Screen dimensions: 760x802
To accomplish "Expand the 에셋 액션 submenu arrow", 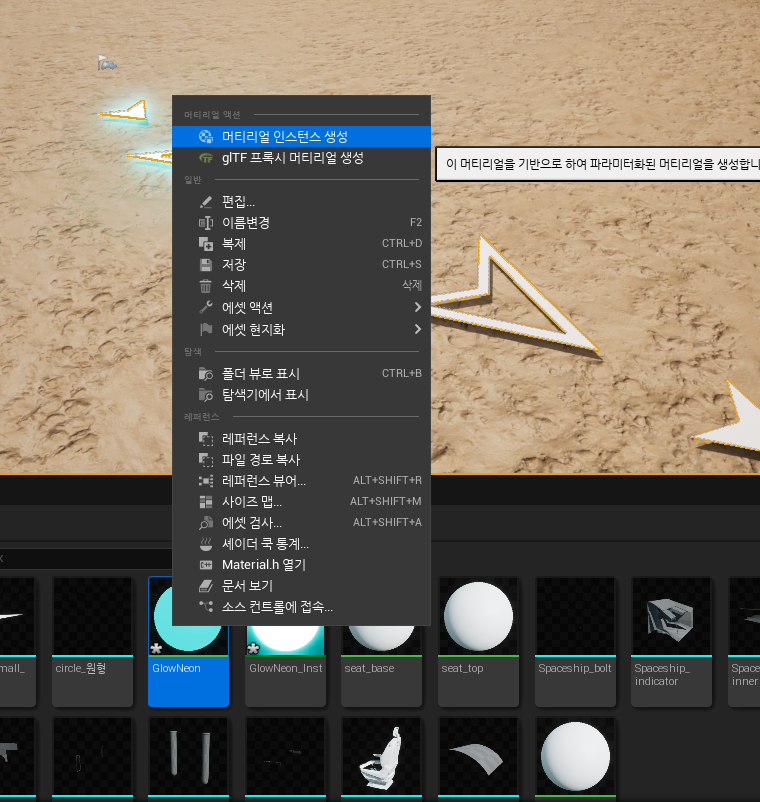I will pyautogui.click(x=418, y=307).
